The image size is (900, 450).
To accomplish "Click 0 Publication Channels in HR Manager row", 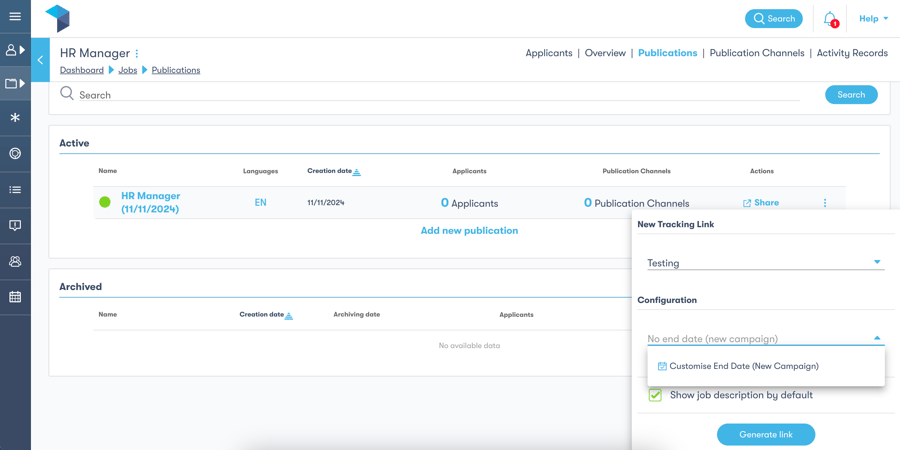I will (x=637, y=203).
